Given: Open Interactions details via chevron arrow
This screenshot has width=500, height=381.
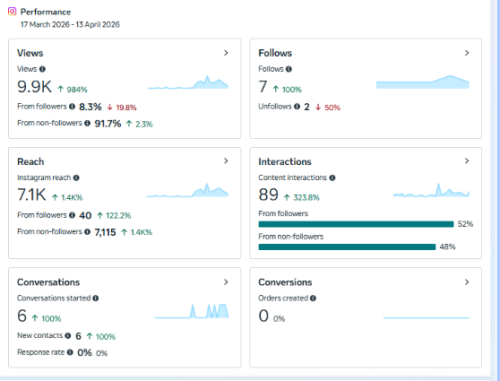Looking at the screenshot, I should [467, 161].
